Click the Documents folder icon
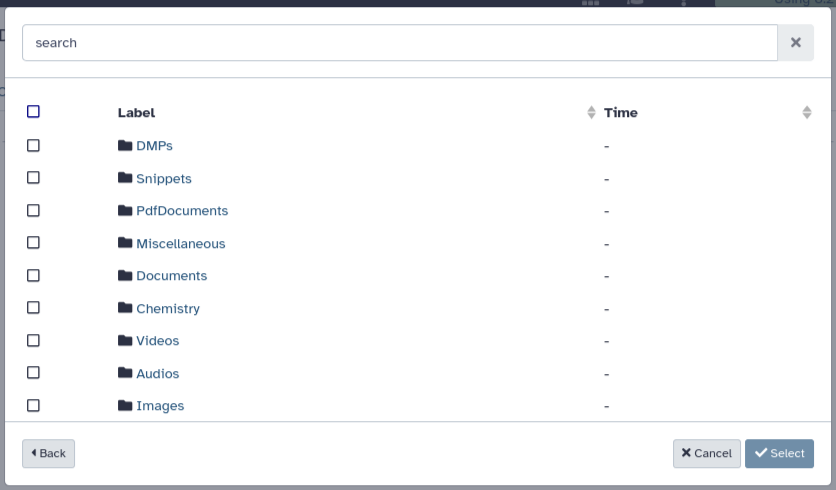 [x=125, y=275]
